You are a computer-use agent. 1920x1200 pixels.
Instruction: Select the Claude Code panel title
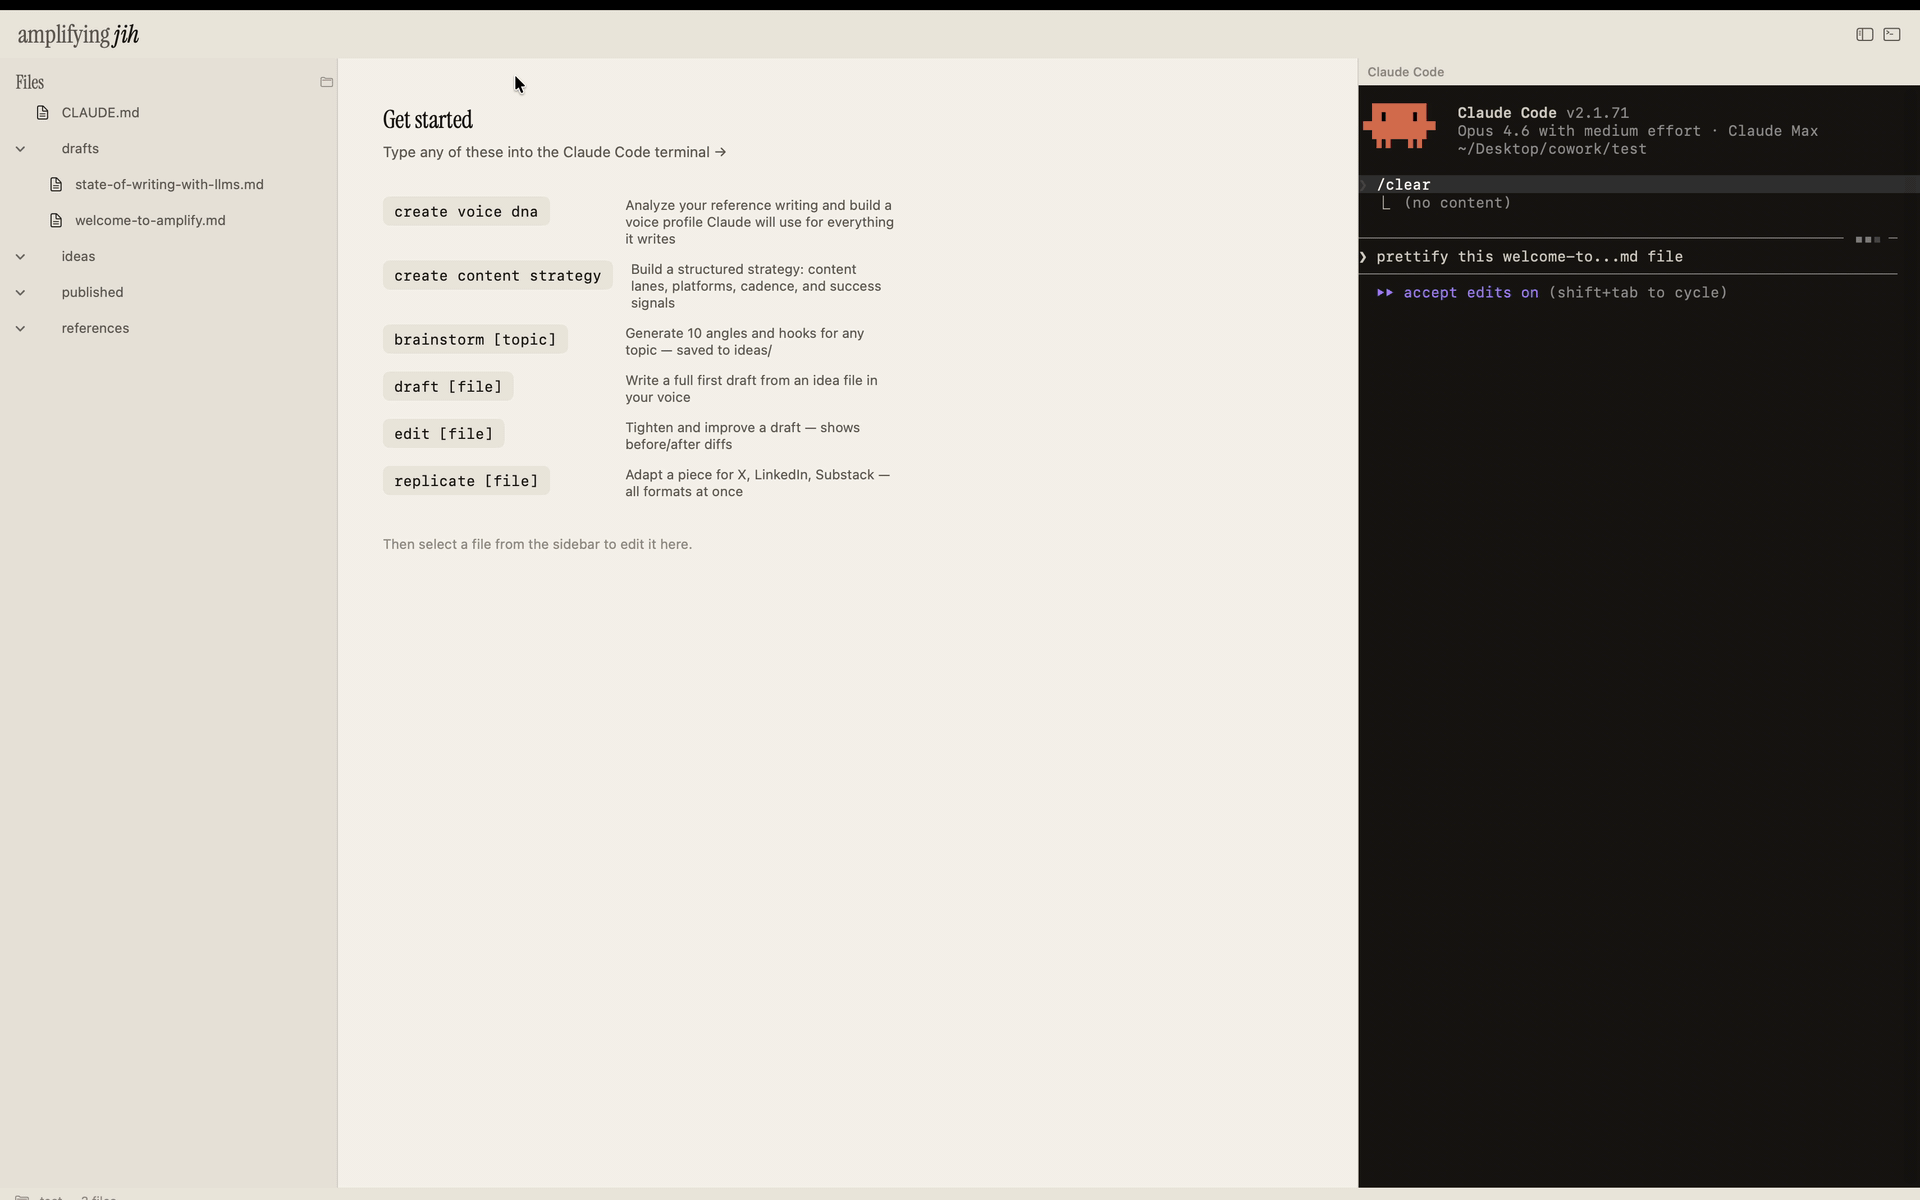[x=1404, y=71]
